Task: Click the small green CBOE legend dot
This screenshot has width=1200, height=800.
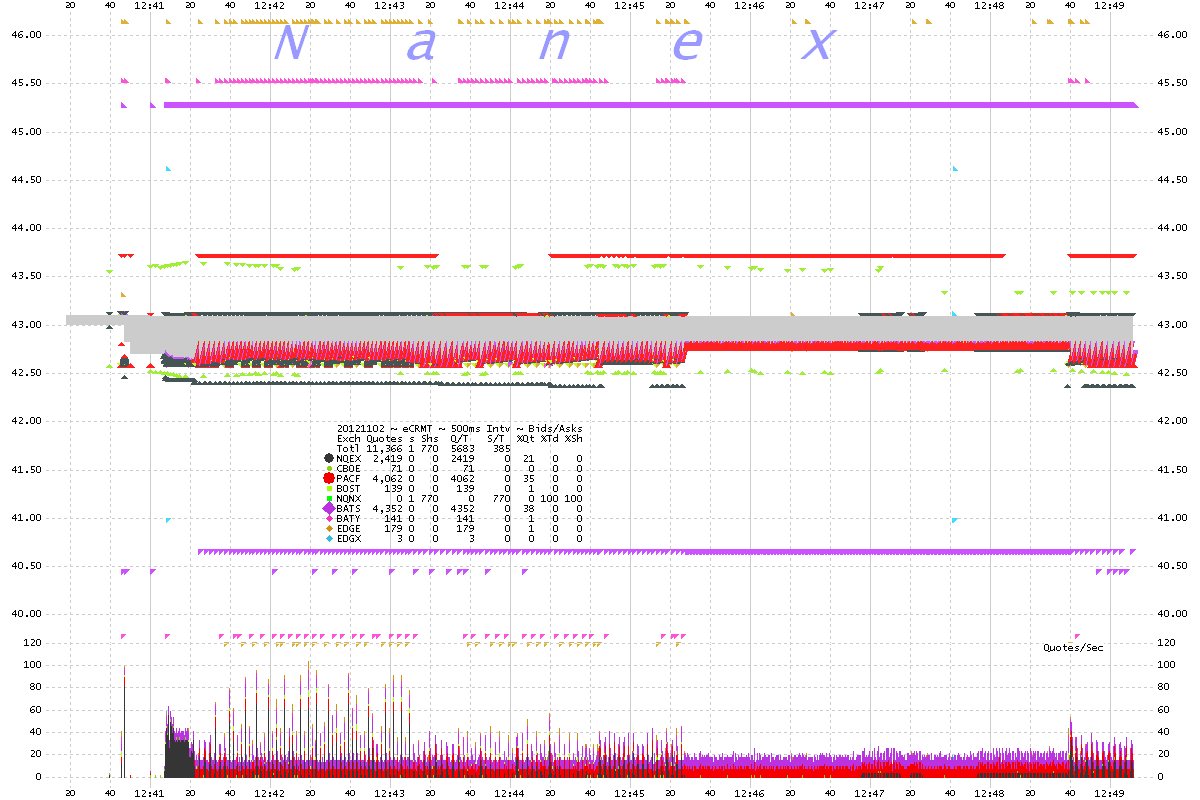Action: pyautogui.click(x=329, y=468)
